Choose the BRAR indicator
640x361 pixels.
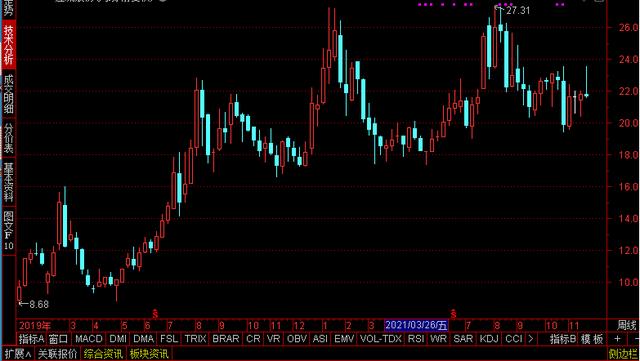click(226, 339)
